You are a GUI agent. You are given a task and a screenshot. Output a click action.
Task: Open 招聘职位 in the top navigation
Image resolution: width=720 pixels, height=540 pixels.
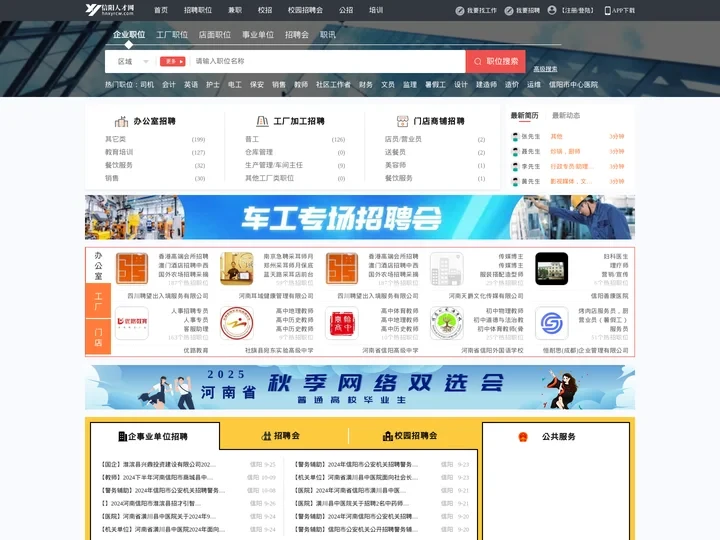pyautogui.click(x=198, y=10)
